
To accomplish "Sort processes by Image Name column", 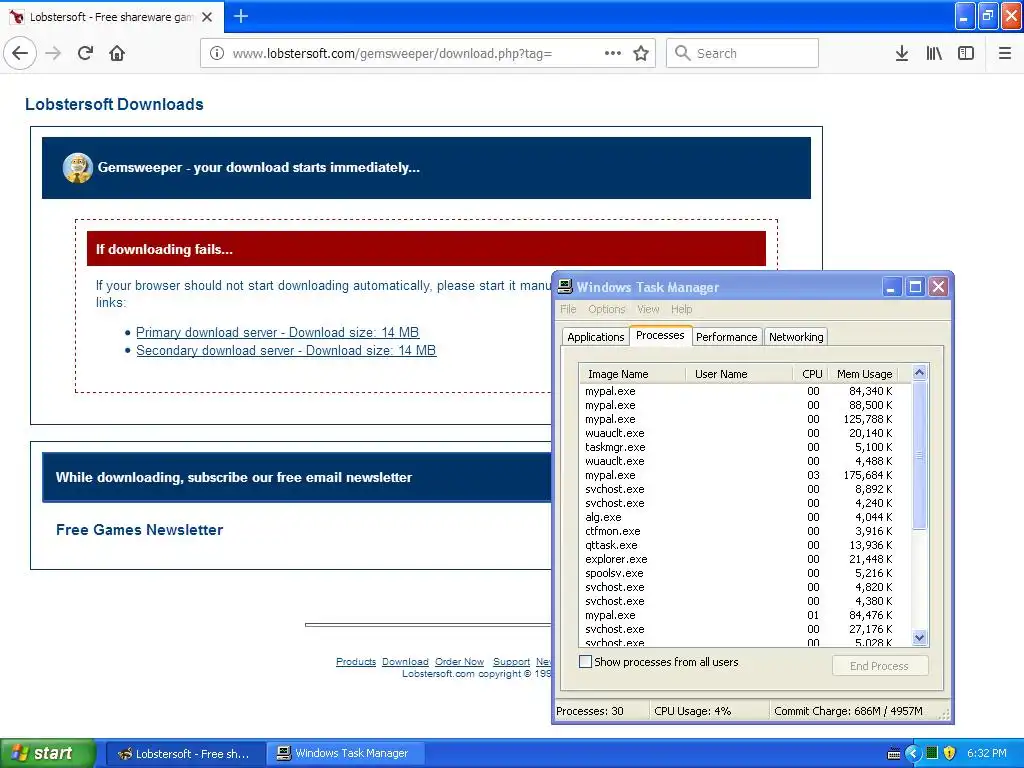I will (x=632, y=374).
